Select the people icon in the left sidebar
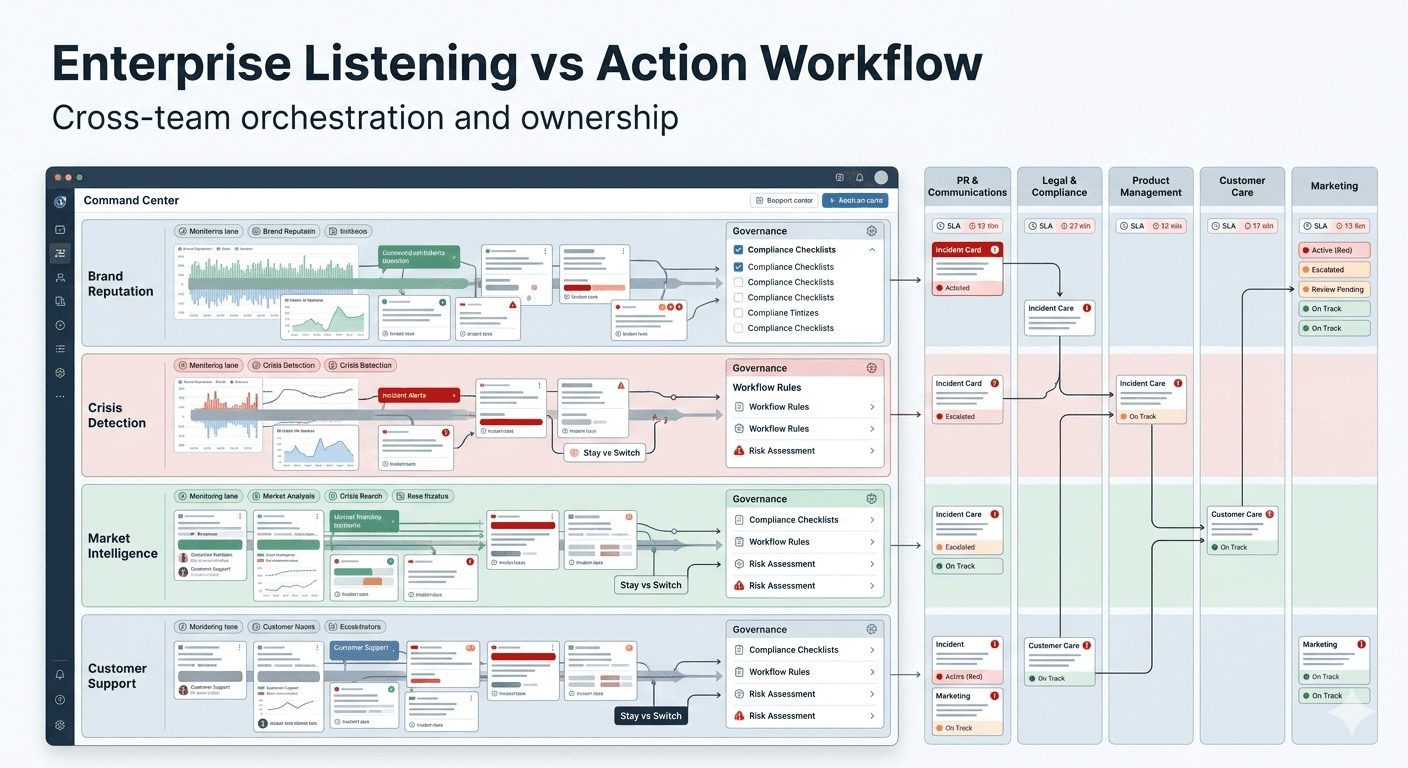The height and width of the screenshot is (768, 1408). [59, 277]
